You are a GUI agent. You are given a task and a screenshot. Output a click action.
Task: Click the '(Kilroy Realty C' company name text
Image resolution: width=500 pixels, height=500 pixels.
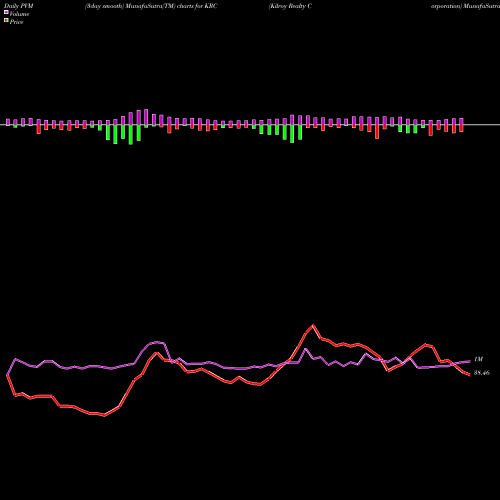tap(290, 6)
